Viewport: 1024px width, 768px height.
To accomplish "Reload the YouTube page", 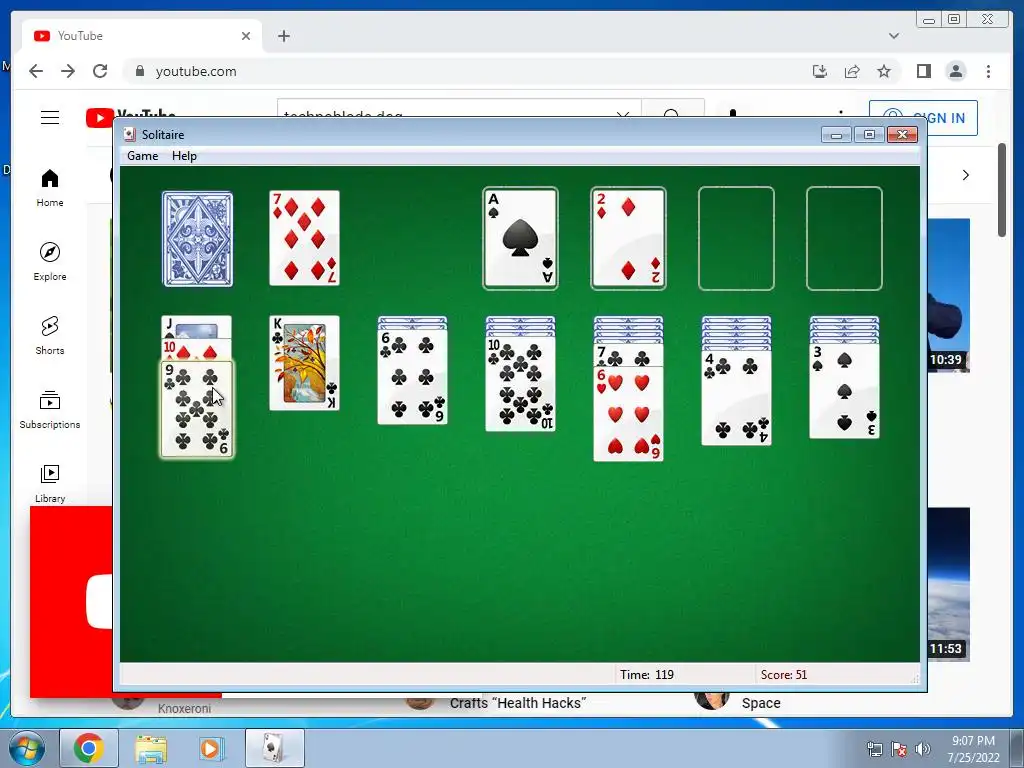I will tap(100, 71).
